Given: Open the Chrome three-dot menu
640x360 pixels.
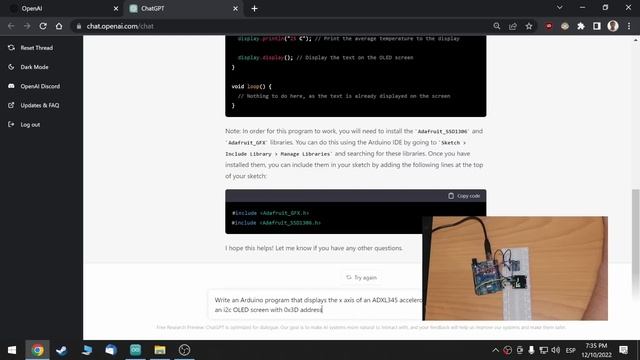Looking at the screenshot, I should [x=629, y=26].
